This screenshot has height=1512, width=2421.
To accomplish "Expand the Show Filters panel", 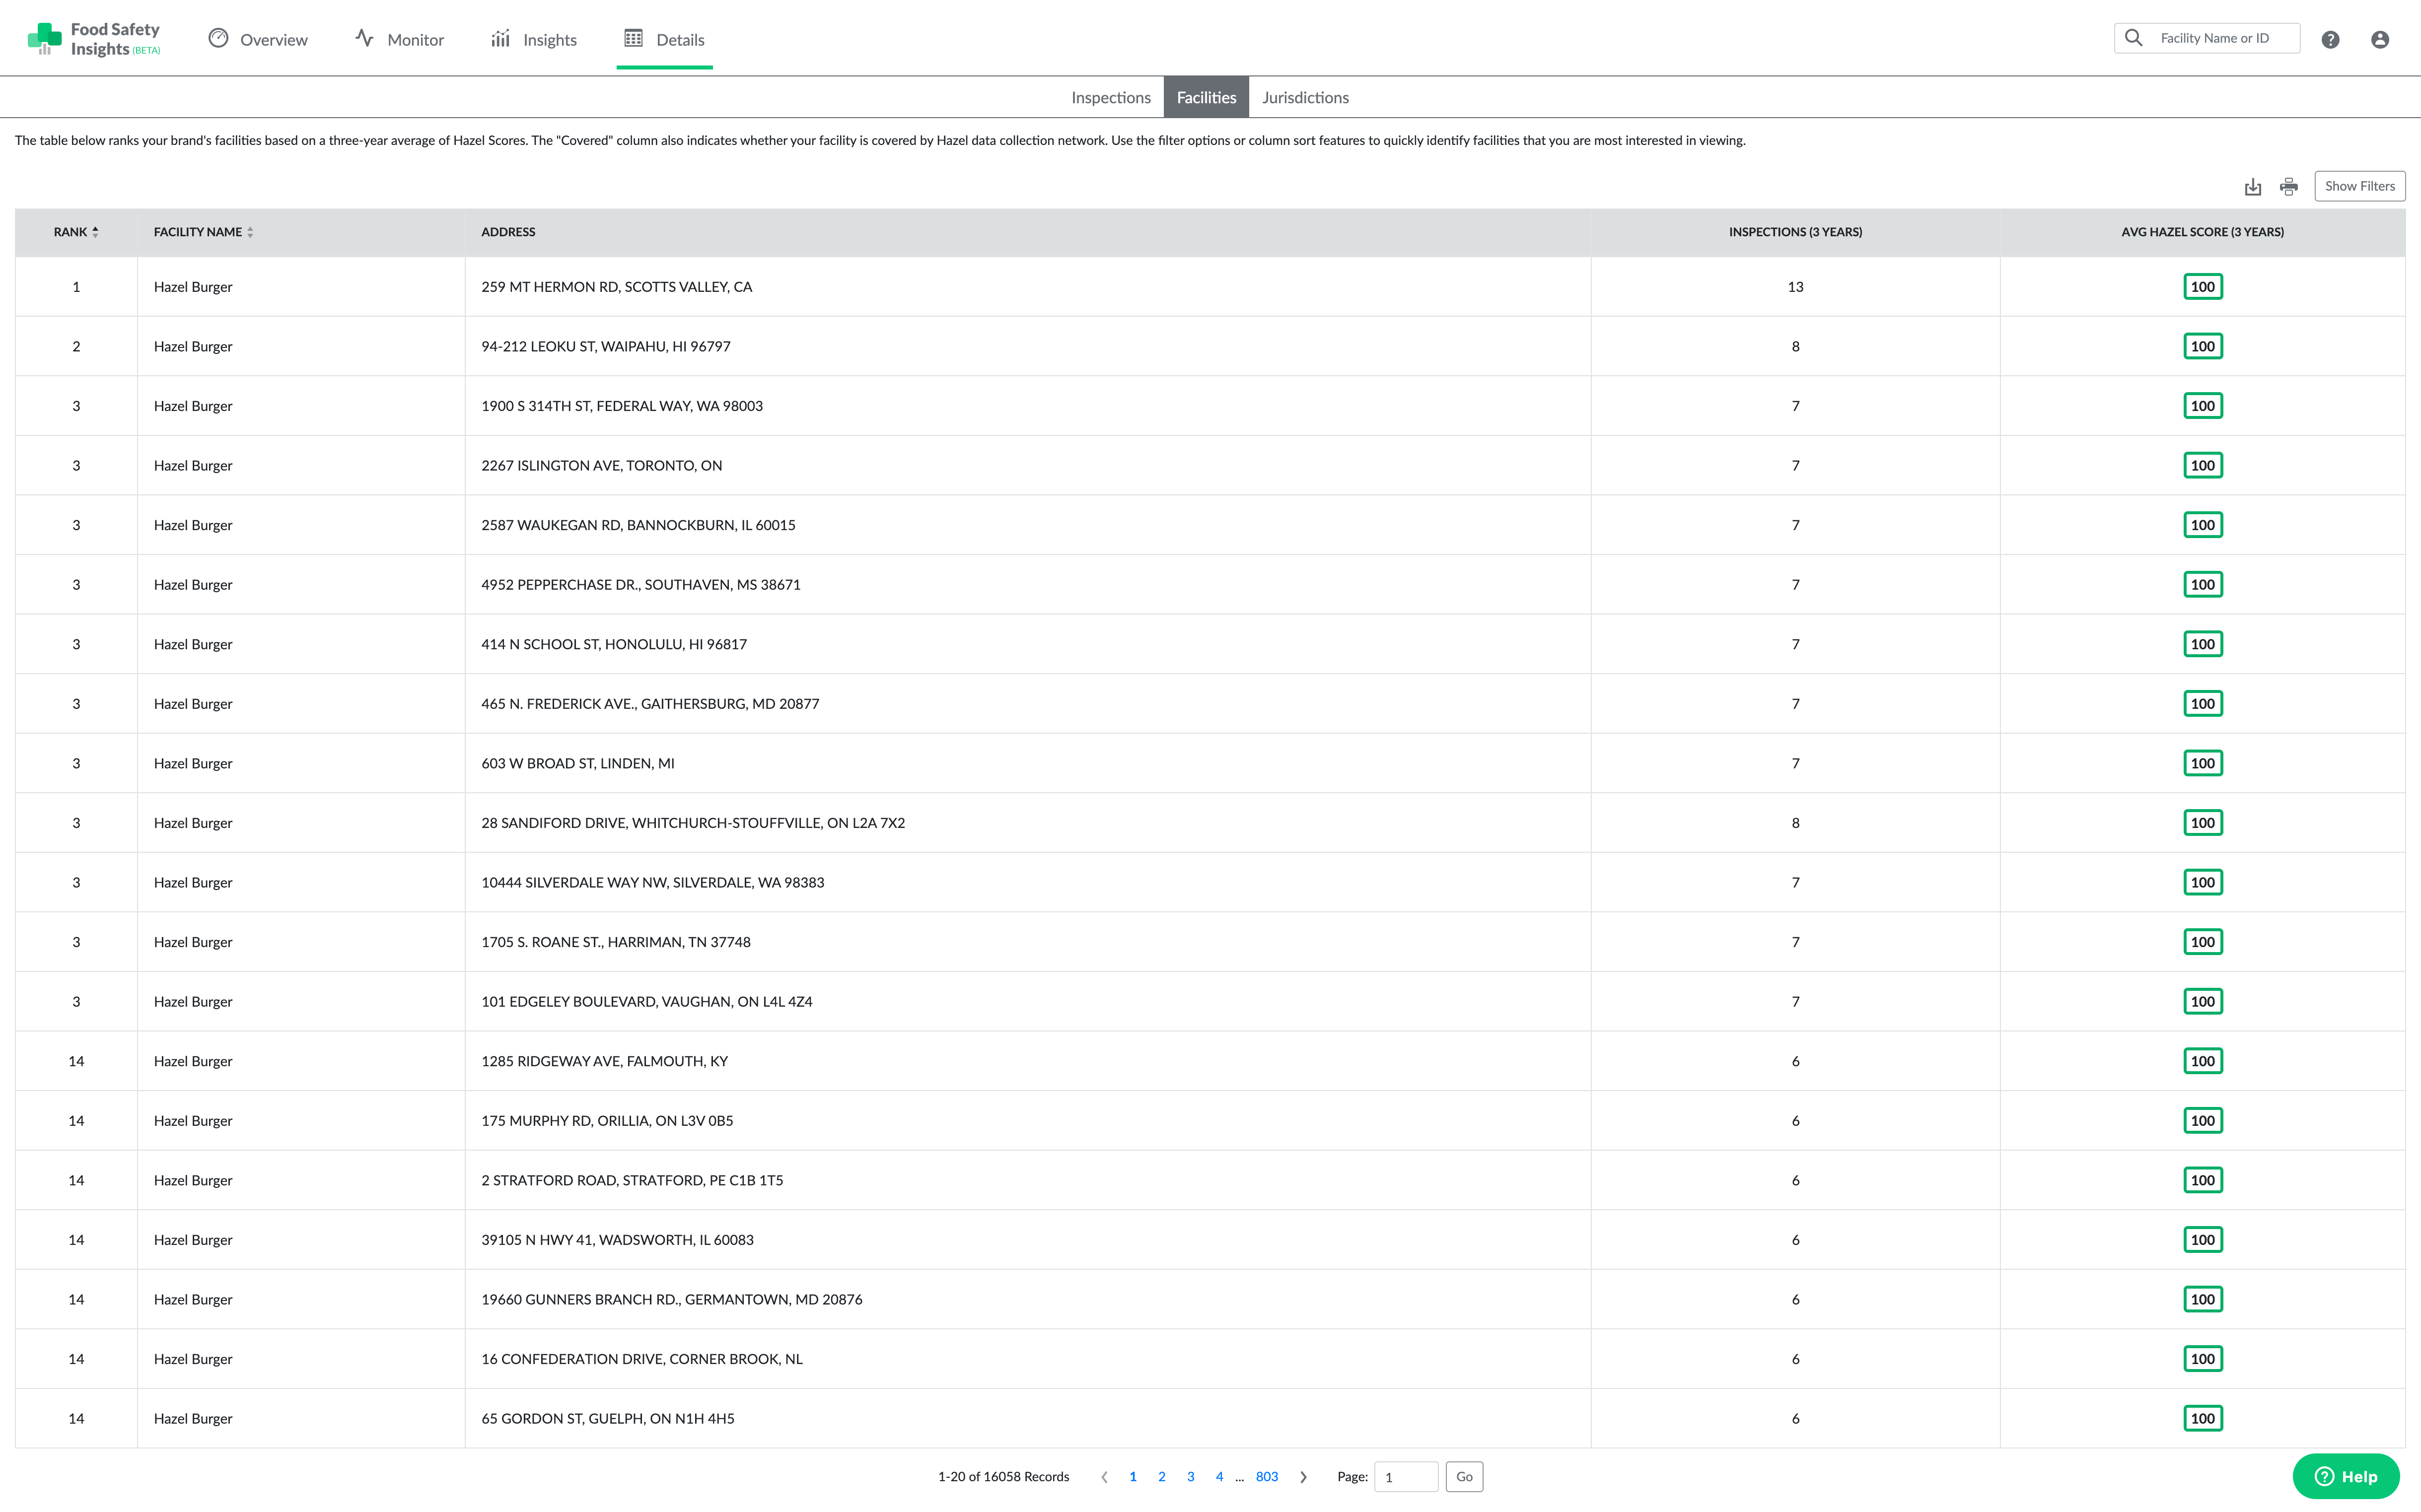I will [2359, 186].
